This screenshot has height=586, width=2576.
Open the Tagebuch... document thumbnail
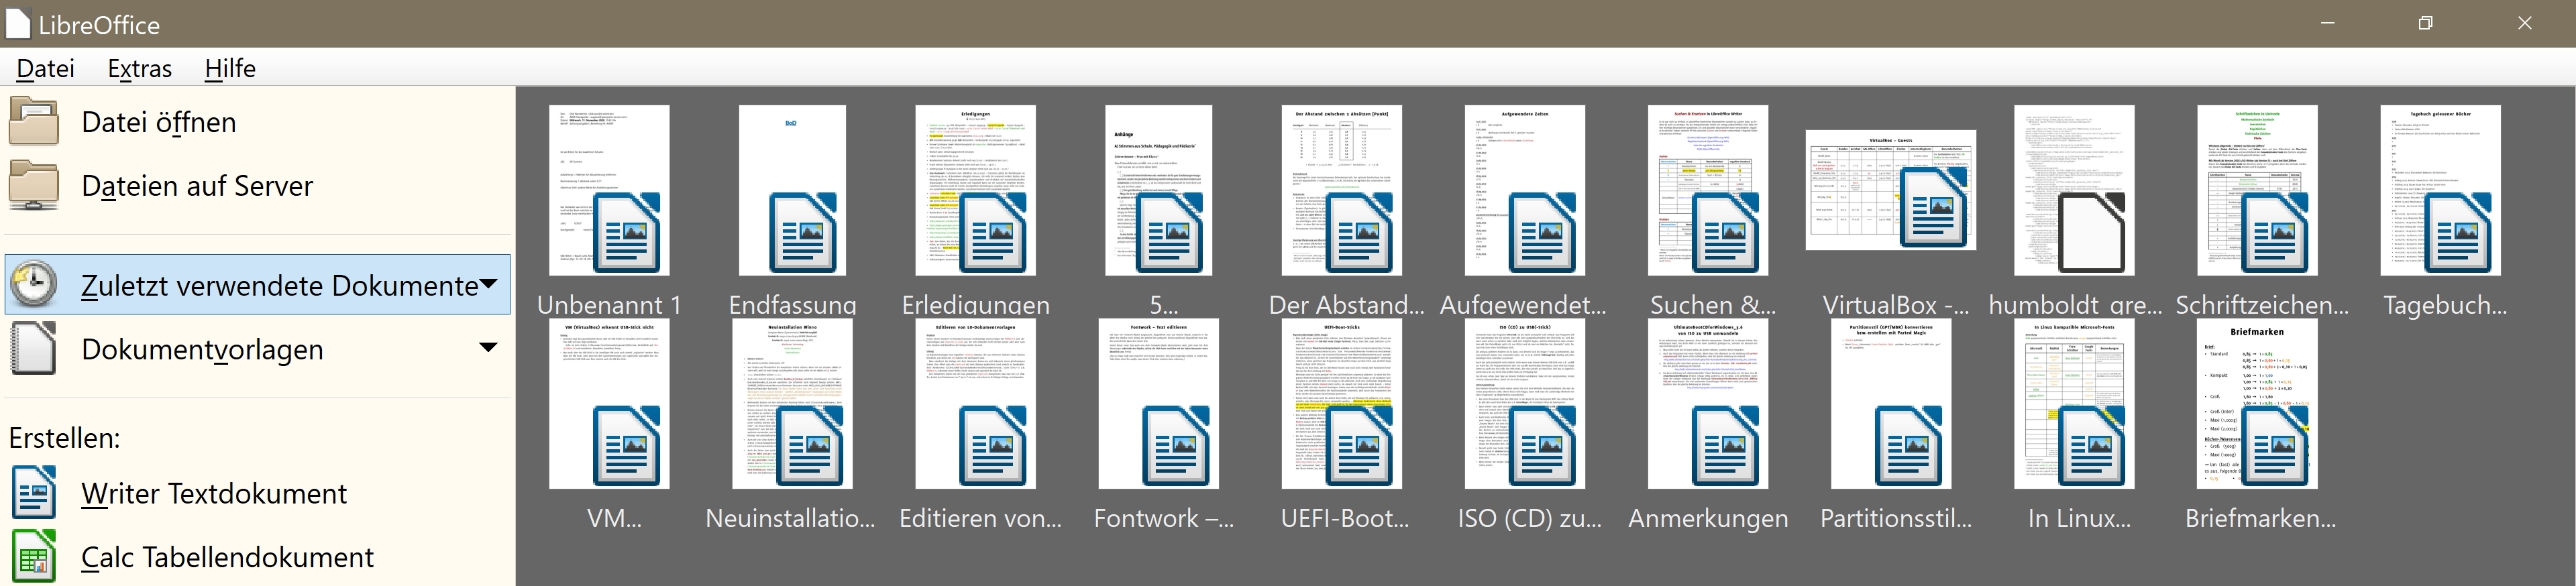pyautogui.click(x=2440, y=190)
